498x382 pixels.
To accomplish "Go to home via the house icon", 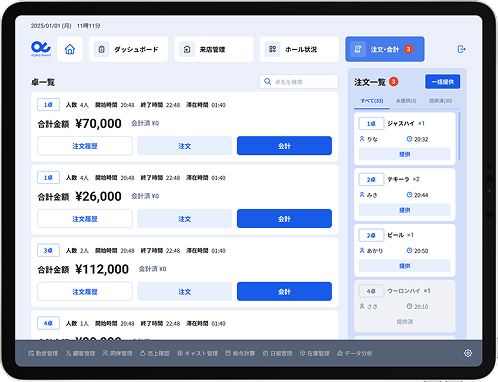I will [x=70, y=49].
